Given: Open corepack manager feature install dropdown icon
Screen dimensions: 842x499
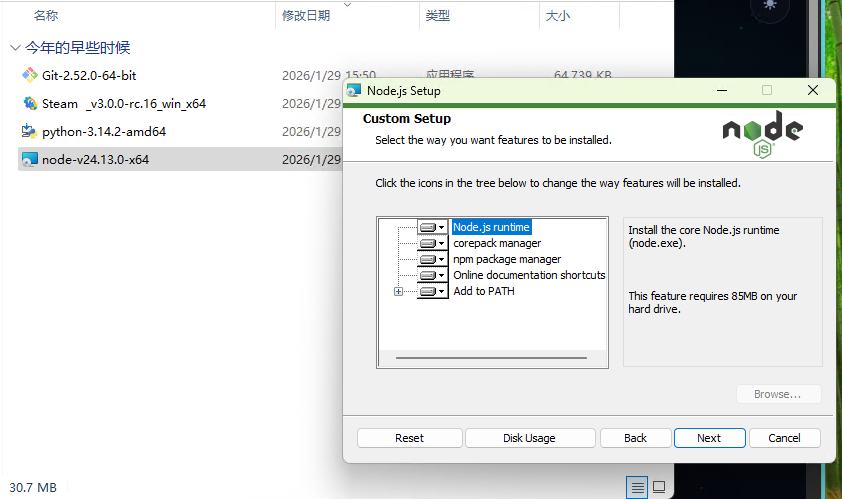Looking at the screenshot, I should 432,243.
